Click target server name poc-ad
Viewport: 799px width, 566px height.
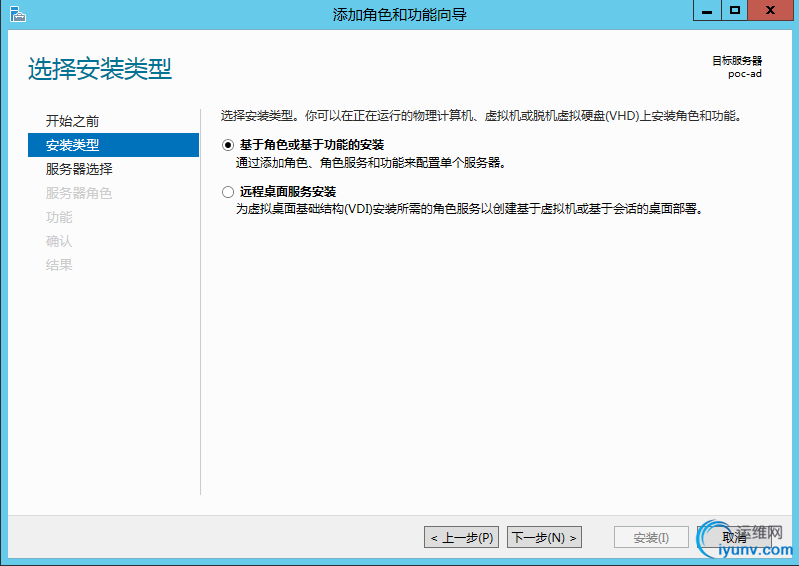tap(744, 74)
